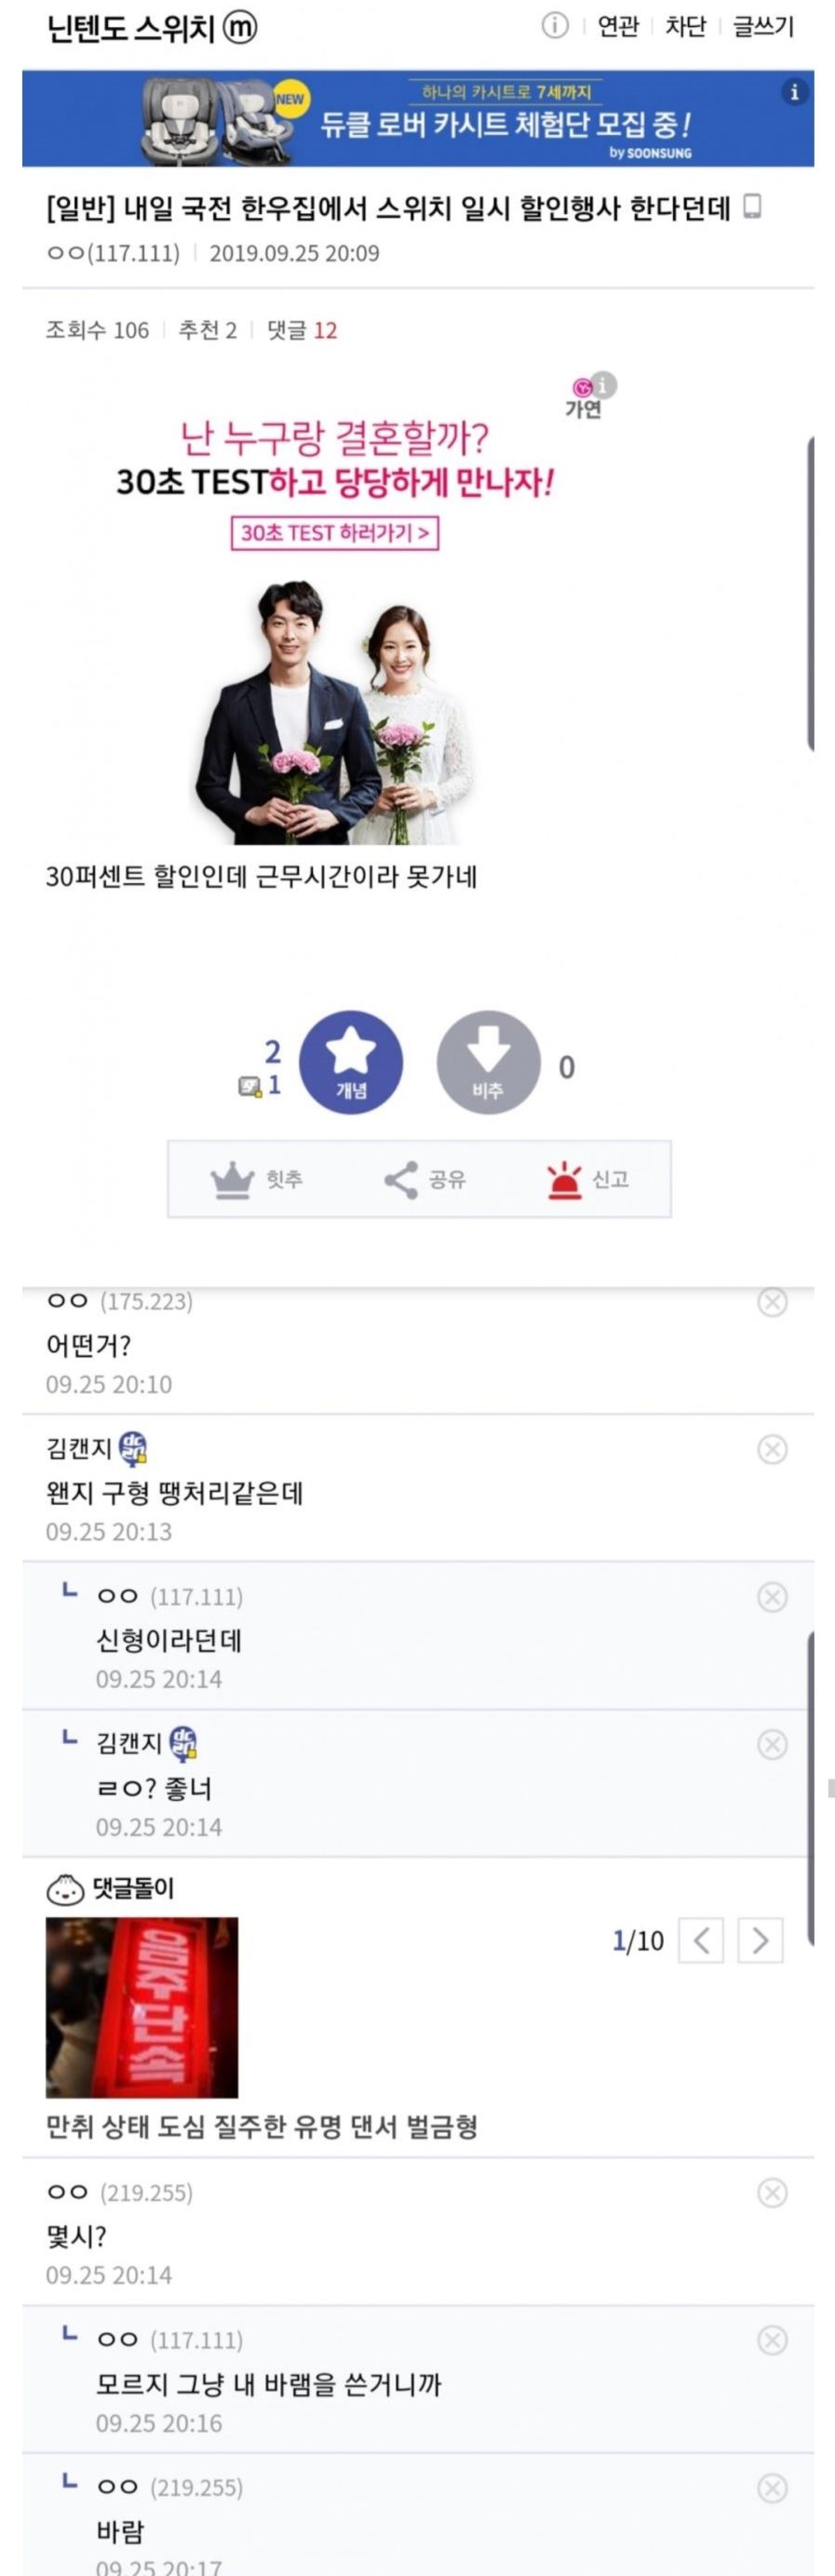Tap the info icon beside 연관
The image size is (835, 2576).
[x=554, y=27]
